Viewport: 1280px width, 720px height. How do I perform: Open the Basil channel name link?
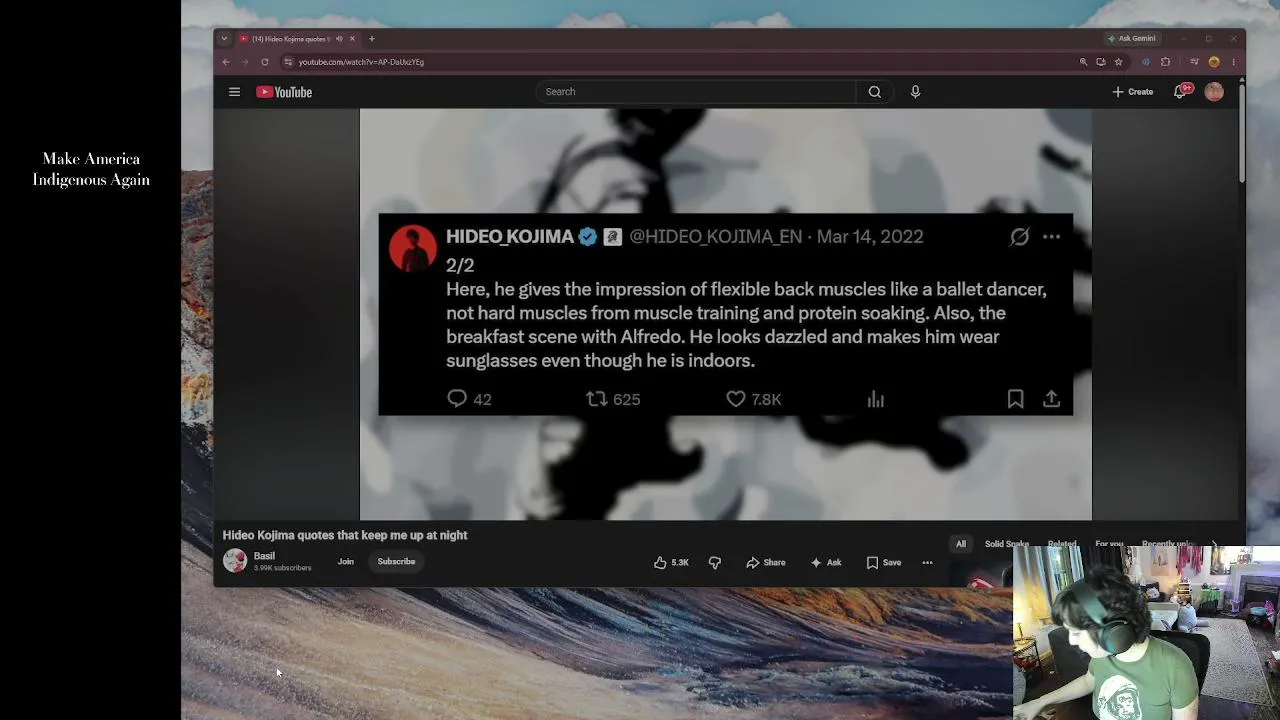(264, 556)
